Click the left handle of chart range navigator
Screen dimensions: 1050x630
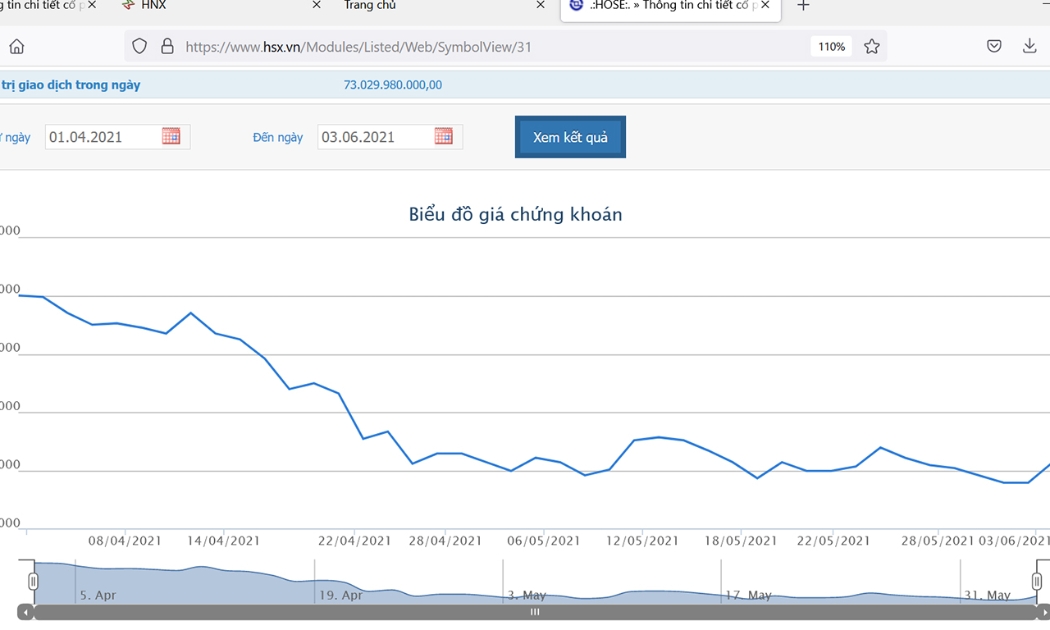click(x=33, y=581)
